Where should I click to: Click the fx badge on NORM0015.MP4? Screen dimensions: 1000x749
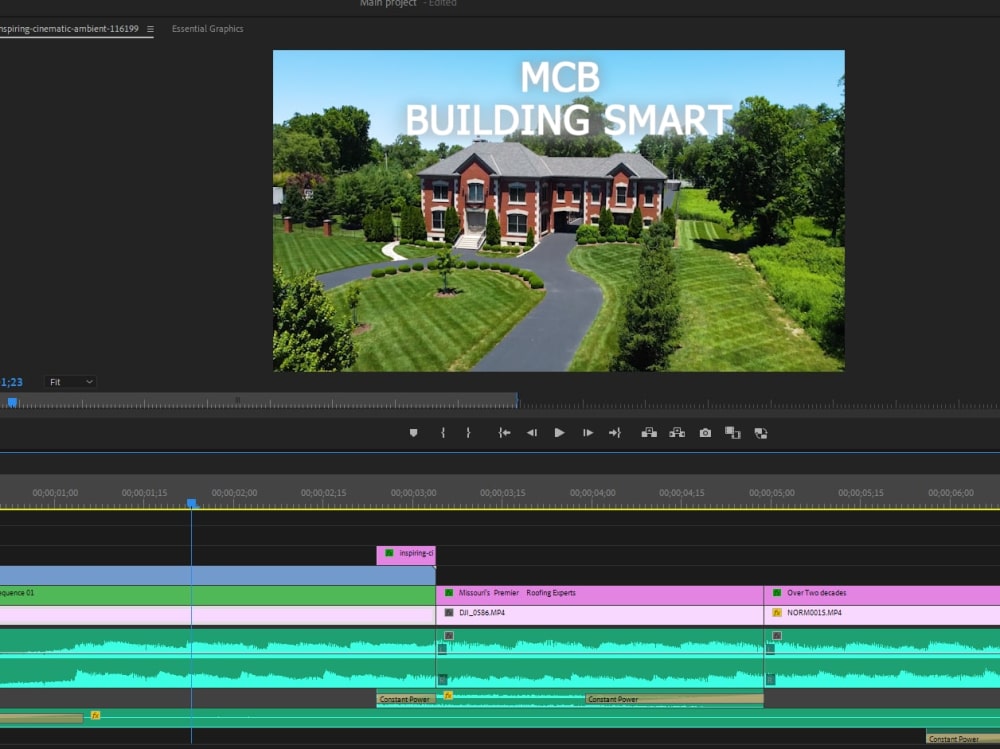[x=777, y=612]
